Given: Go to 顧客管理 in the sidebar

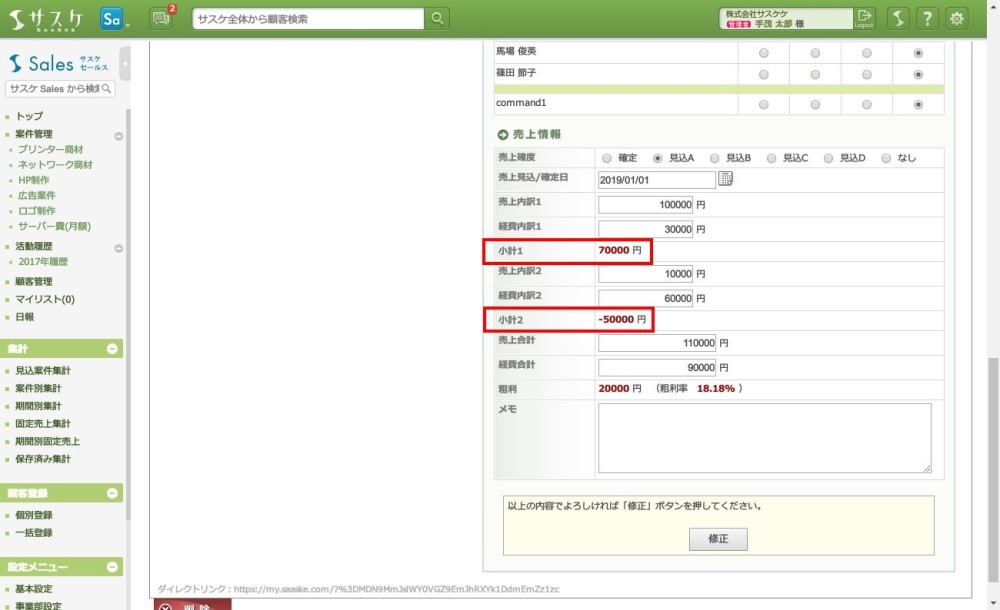Looking at the screenshot, I should click(34, 282).
